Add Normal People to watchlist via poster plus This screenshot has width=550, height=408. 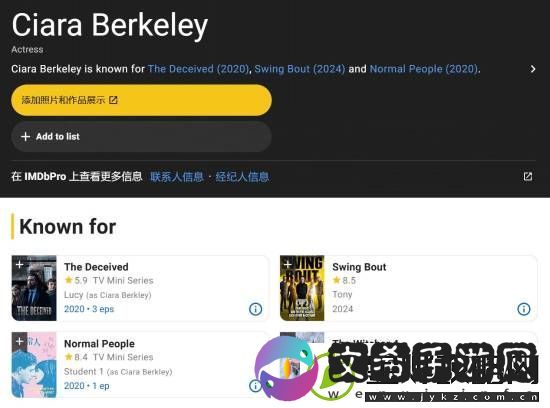pyautogui.click(x=20, y=341)
